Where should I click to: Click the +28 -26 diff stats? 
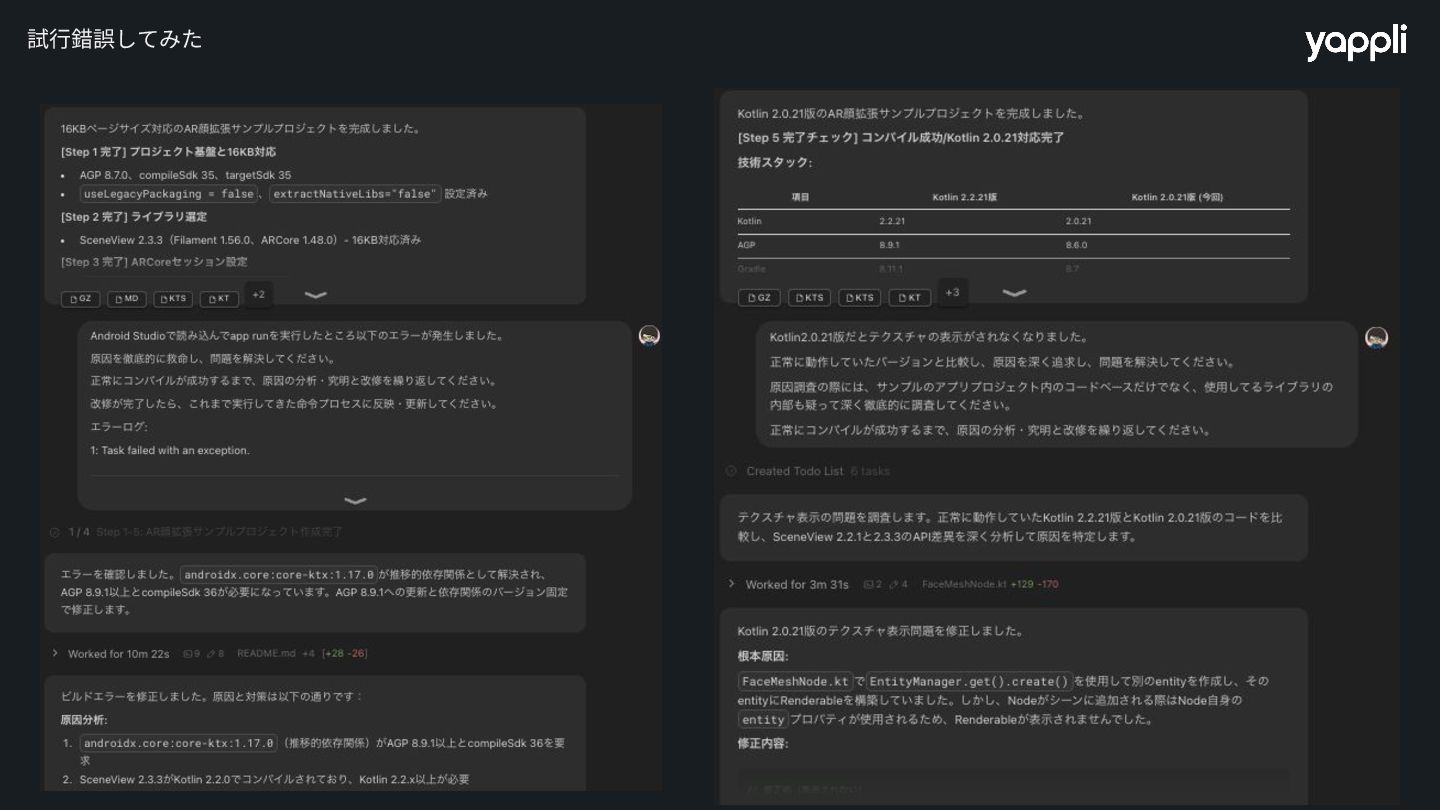[x=345, y=654]
